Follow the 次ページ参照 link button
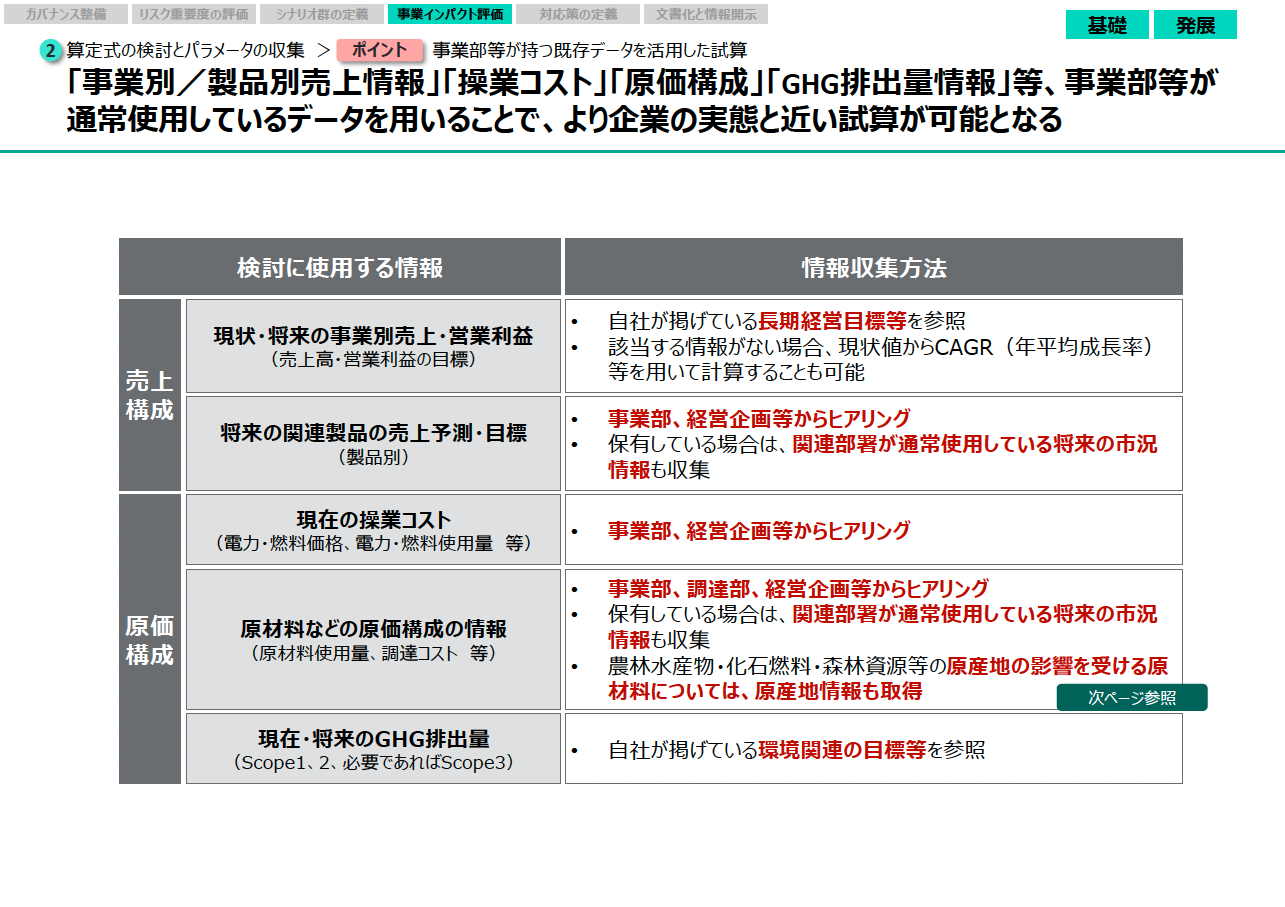The image size is (1285, 907). click(1131, 698)
